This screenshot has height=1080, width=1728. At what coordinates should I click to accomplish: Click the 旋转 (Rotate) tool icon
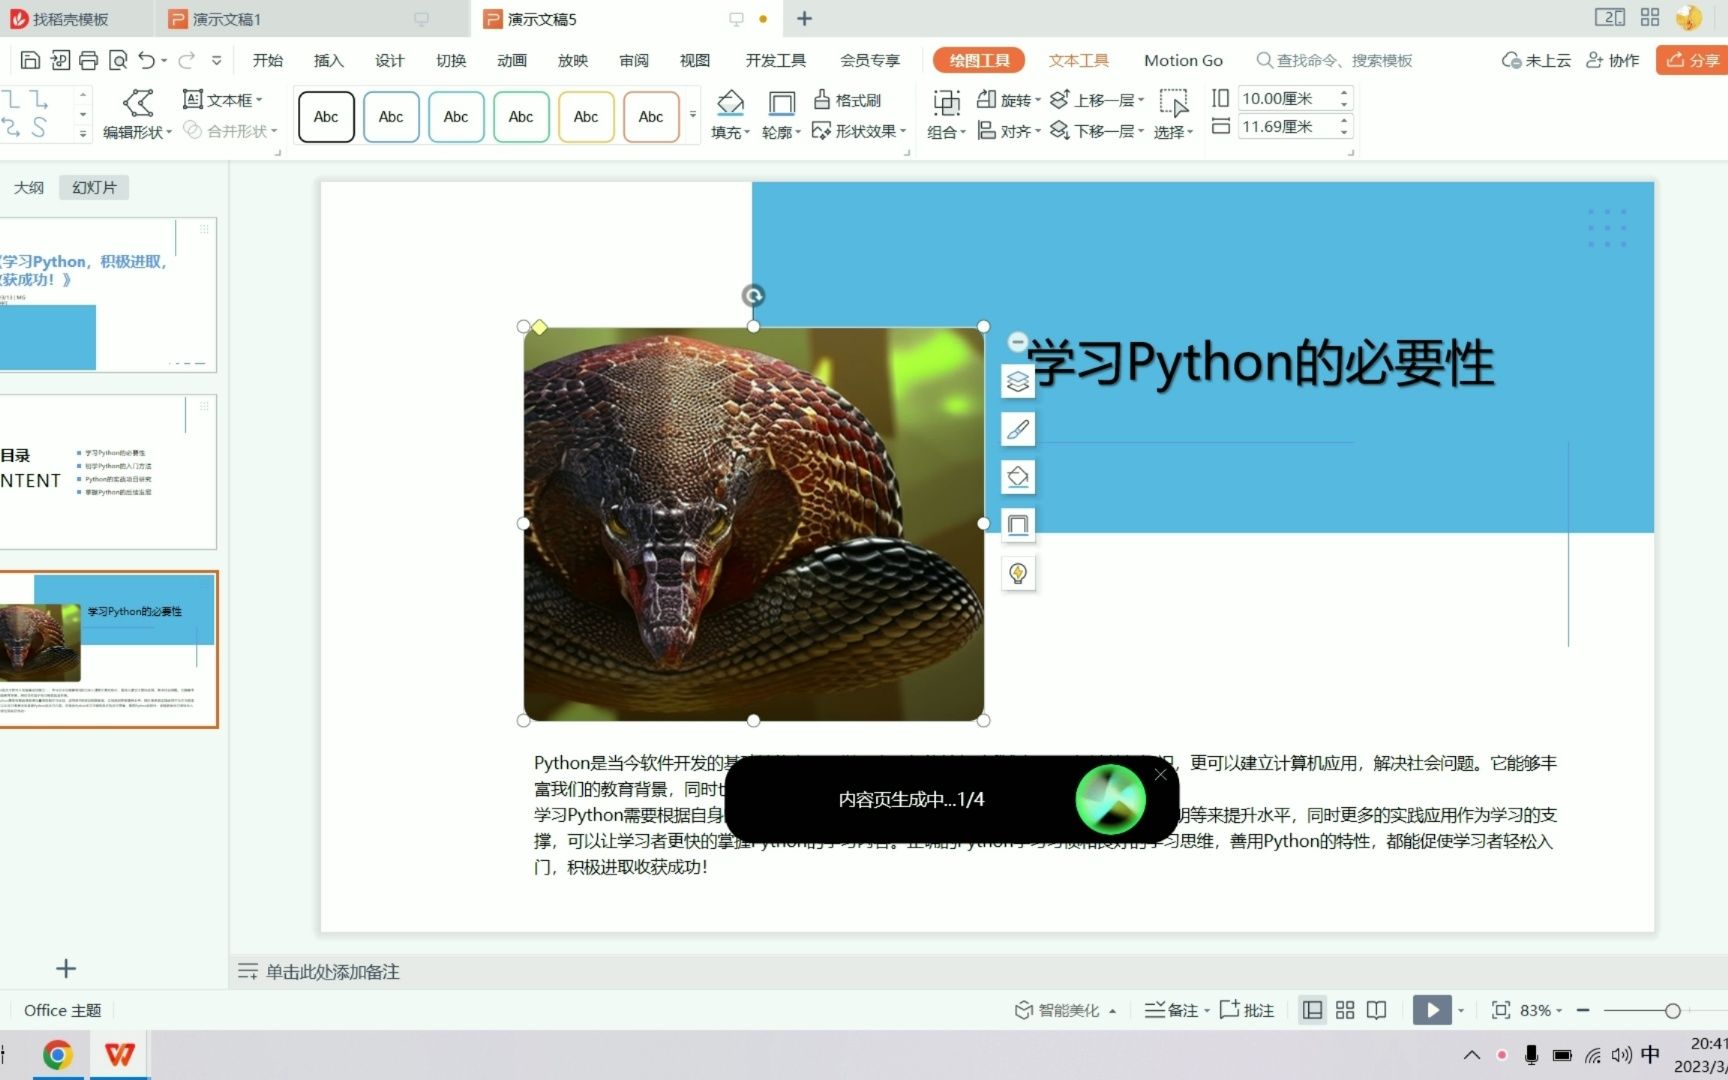point(1010,99)
